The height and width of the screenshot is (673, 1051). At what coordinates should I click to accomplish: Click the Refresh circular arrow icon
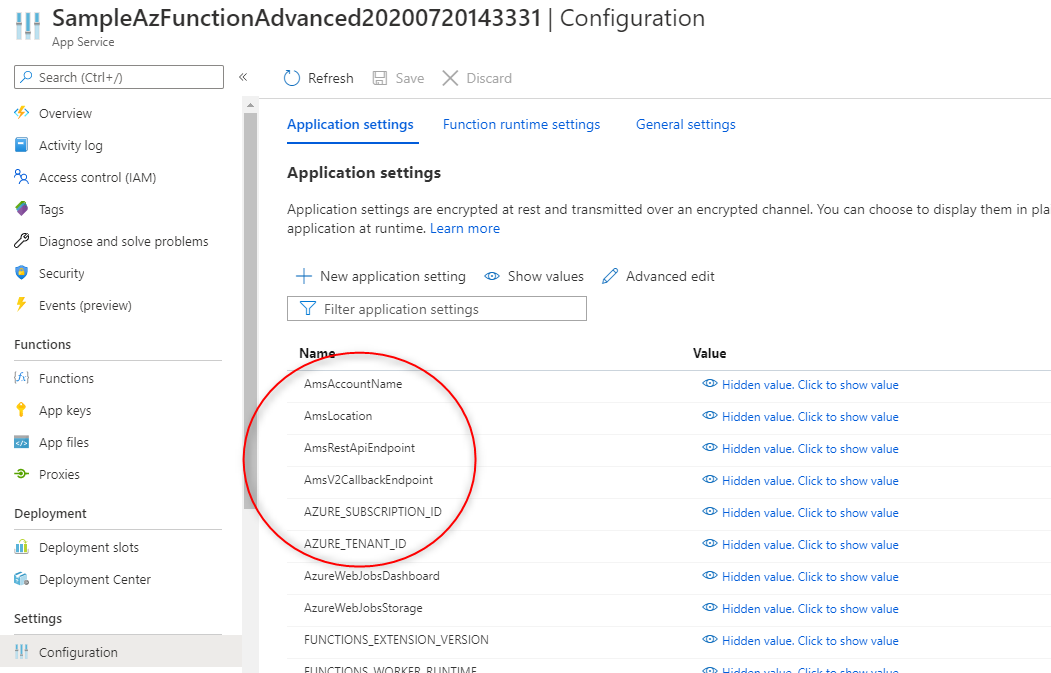(292, 78)
